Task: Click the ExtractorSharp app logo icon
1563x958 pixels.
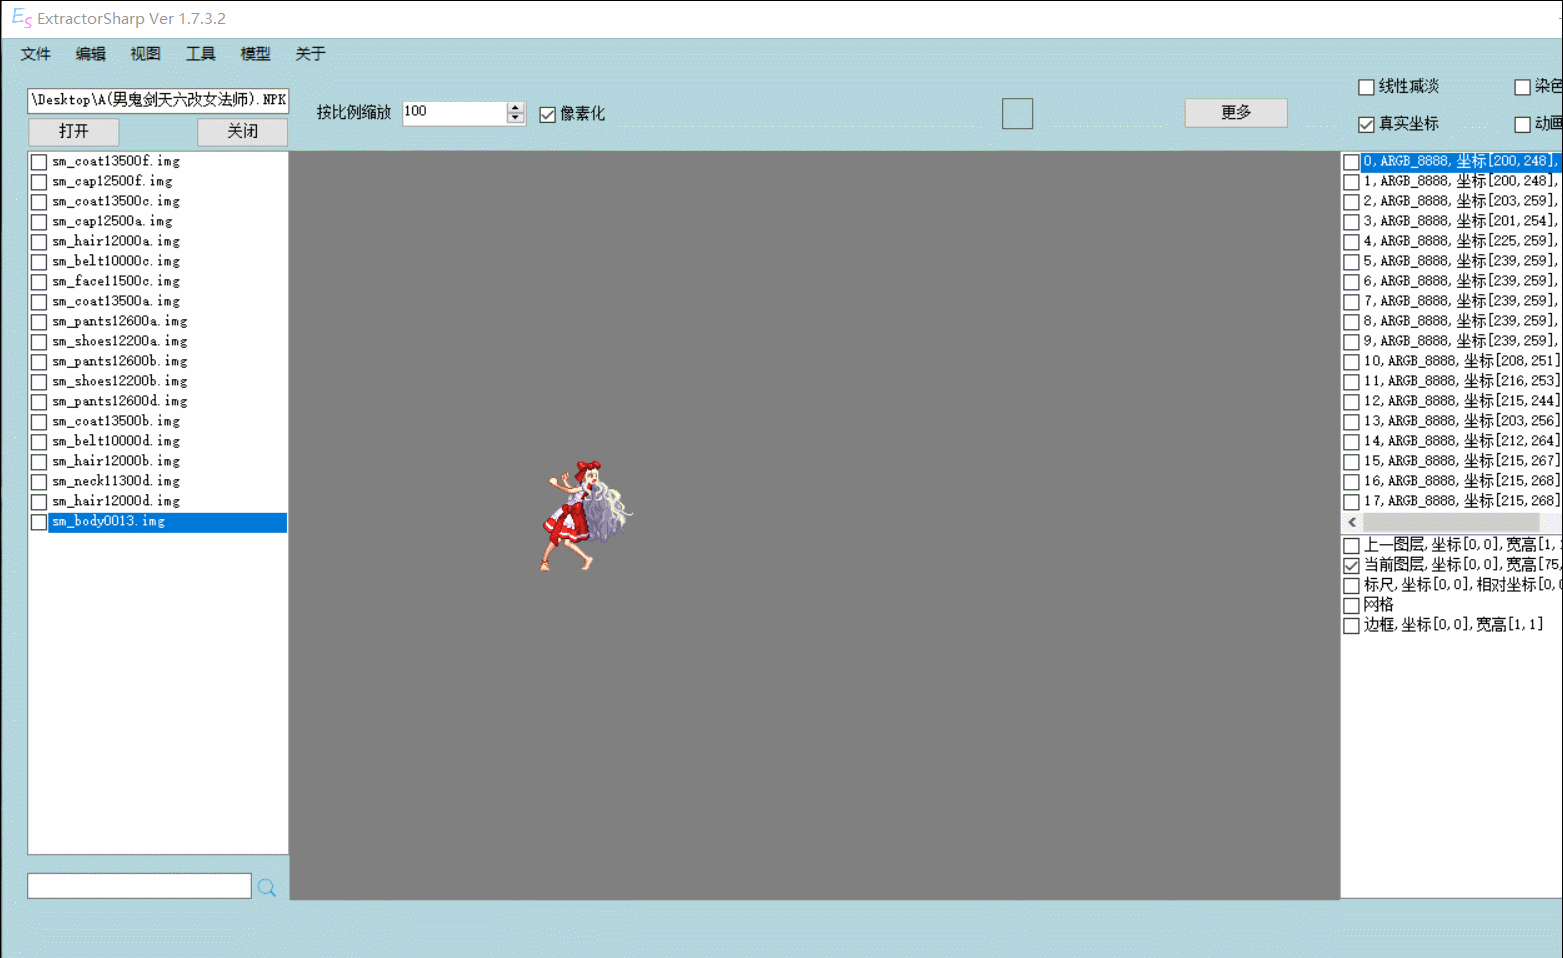Action: pos(21,18)
